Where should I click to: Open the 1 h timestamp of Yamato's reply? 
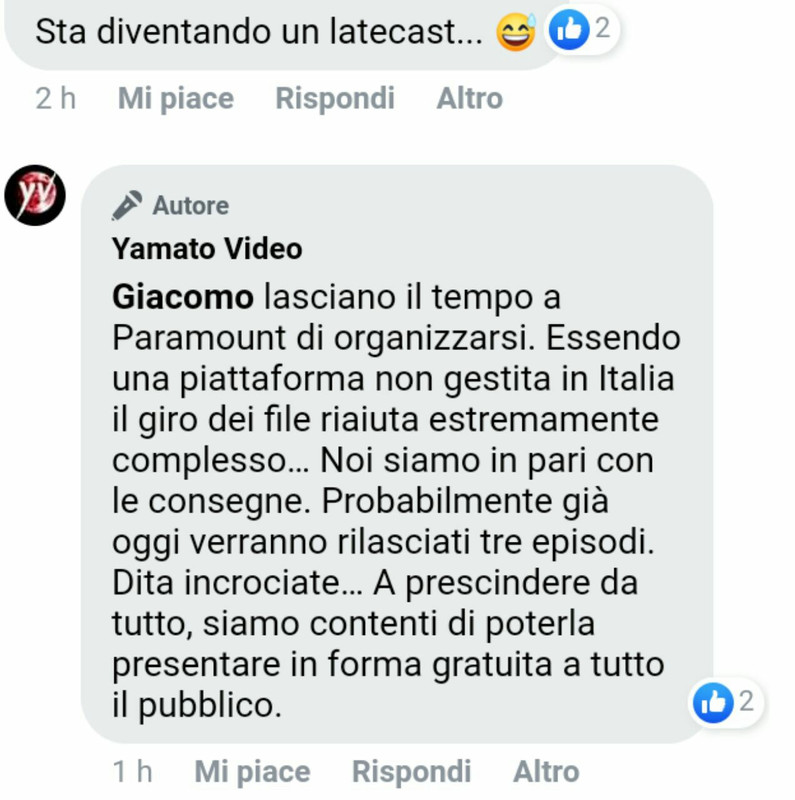(132, 771)
